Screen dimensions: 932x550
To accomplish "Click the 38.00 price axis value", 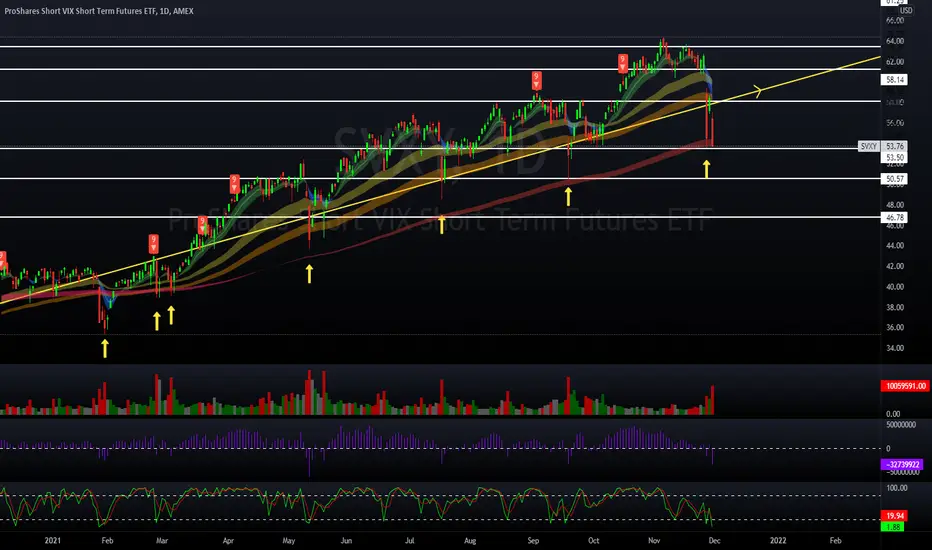I will pos(895,307).
